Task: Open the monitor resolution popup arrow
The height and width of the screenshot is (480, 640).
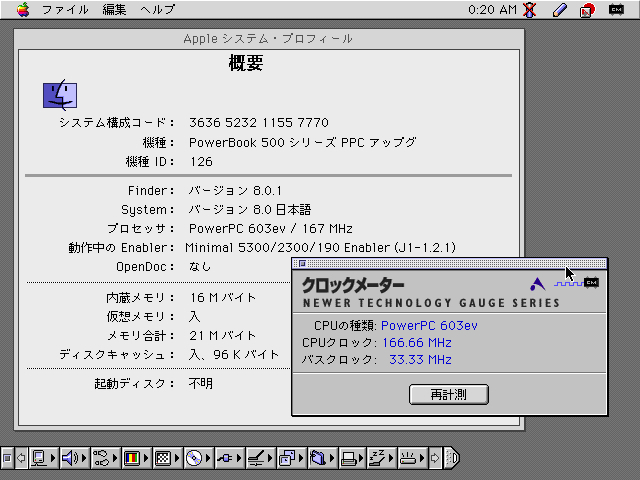Action: click(x=177, y=458)
